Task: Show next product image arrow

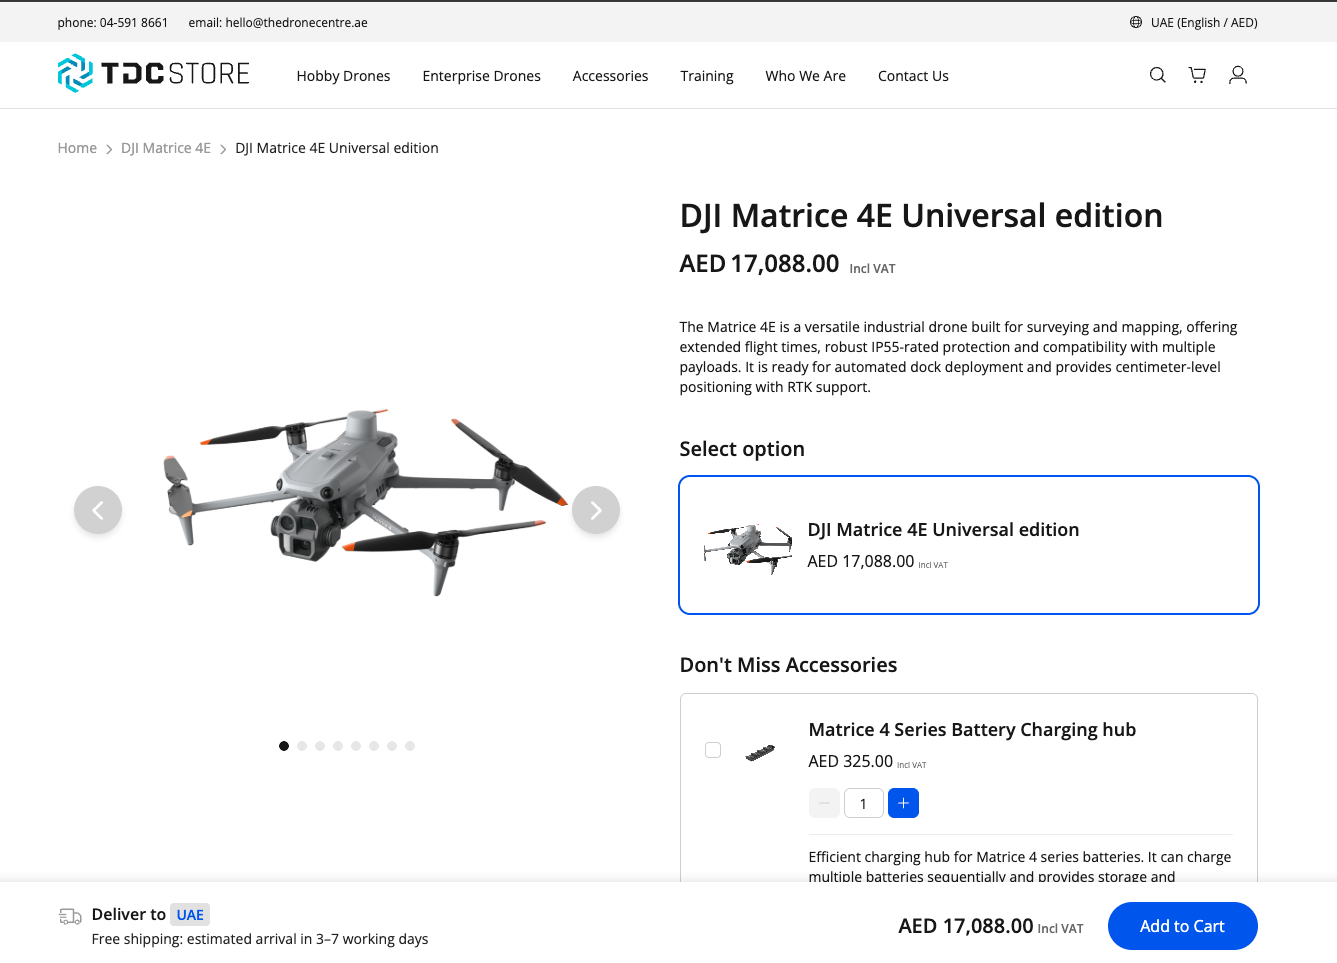Action: (x=596, y=510)
